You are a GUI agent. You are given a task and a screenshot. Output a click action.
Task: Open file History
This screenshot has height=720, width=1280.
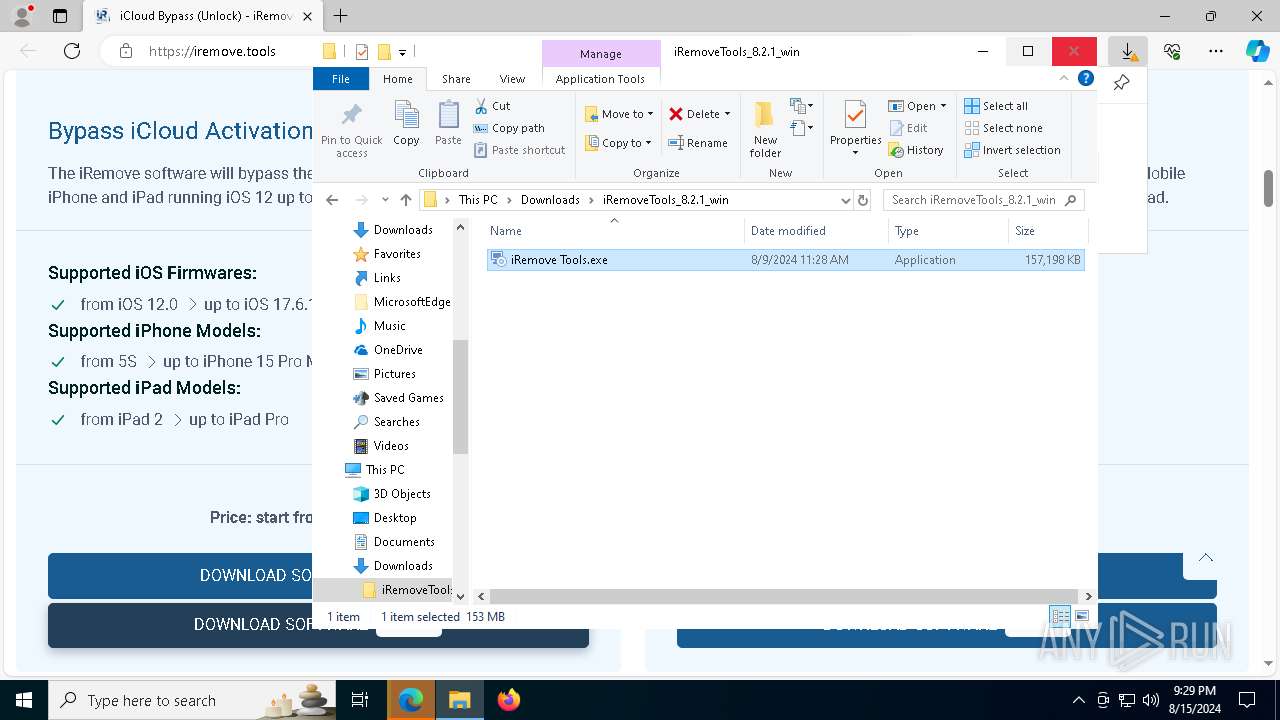(x=915, y=150)
